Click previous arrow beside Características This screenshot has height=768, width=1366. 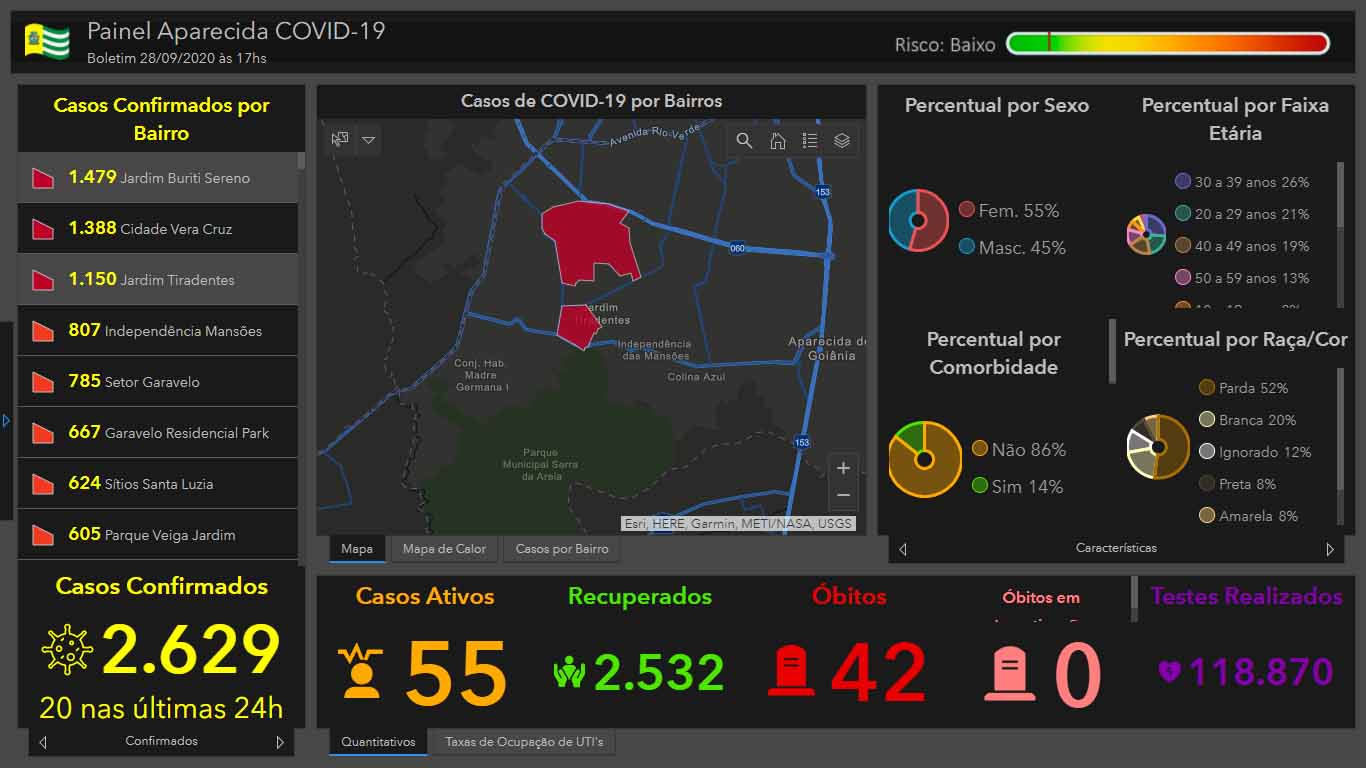[903, 549]
